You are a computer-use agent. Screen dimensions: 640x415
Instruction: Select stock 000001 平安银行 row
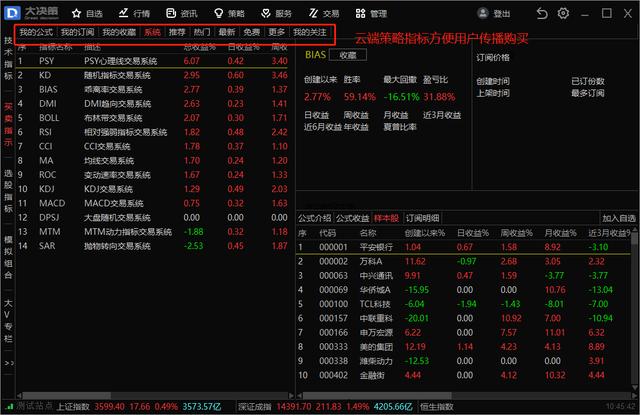pos(463,247)
